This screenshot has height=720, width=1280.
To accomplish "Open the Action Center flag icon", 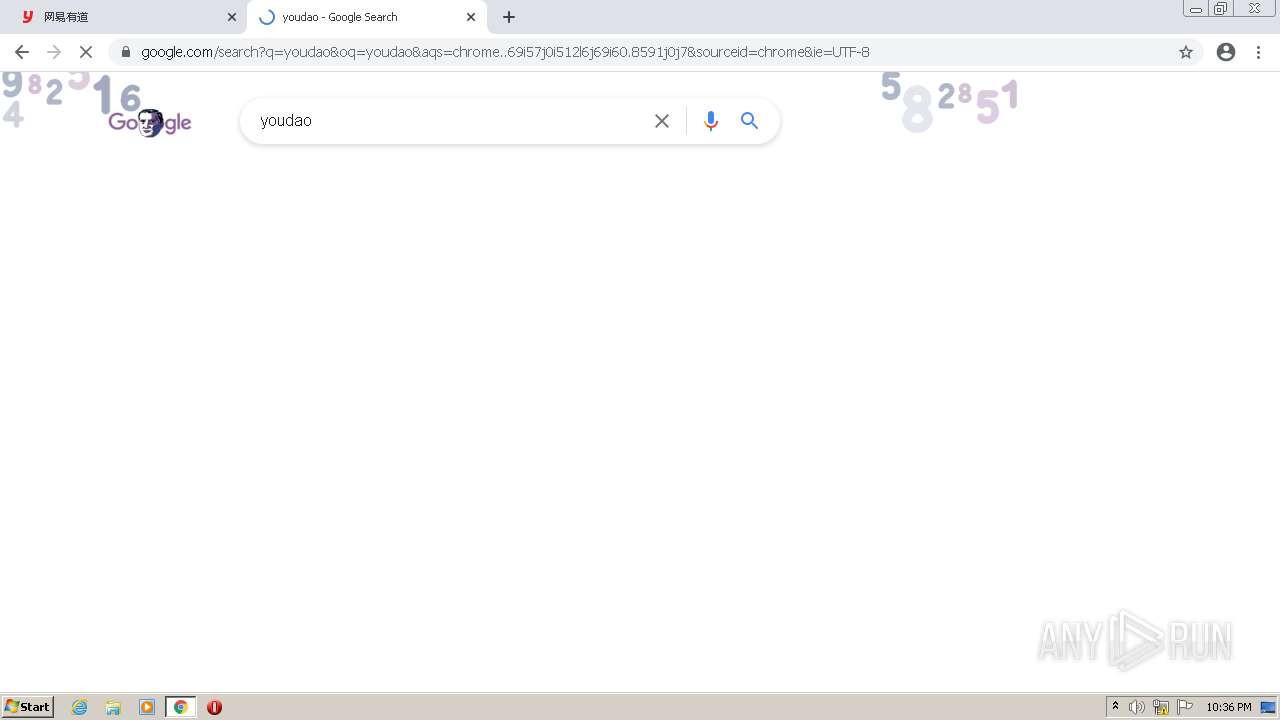I will coord(1185,707).
